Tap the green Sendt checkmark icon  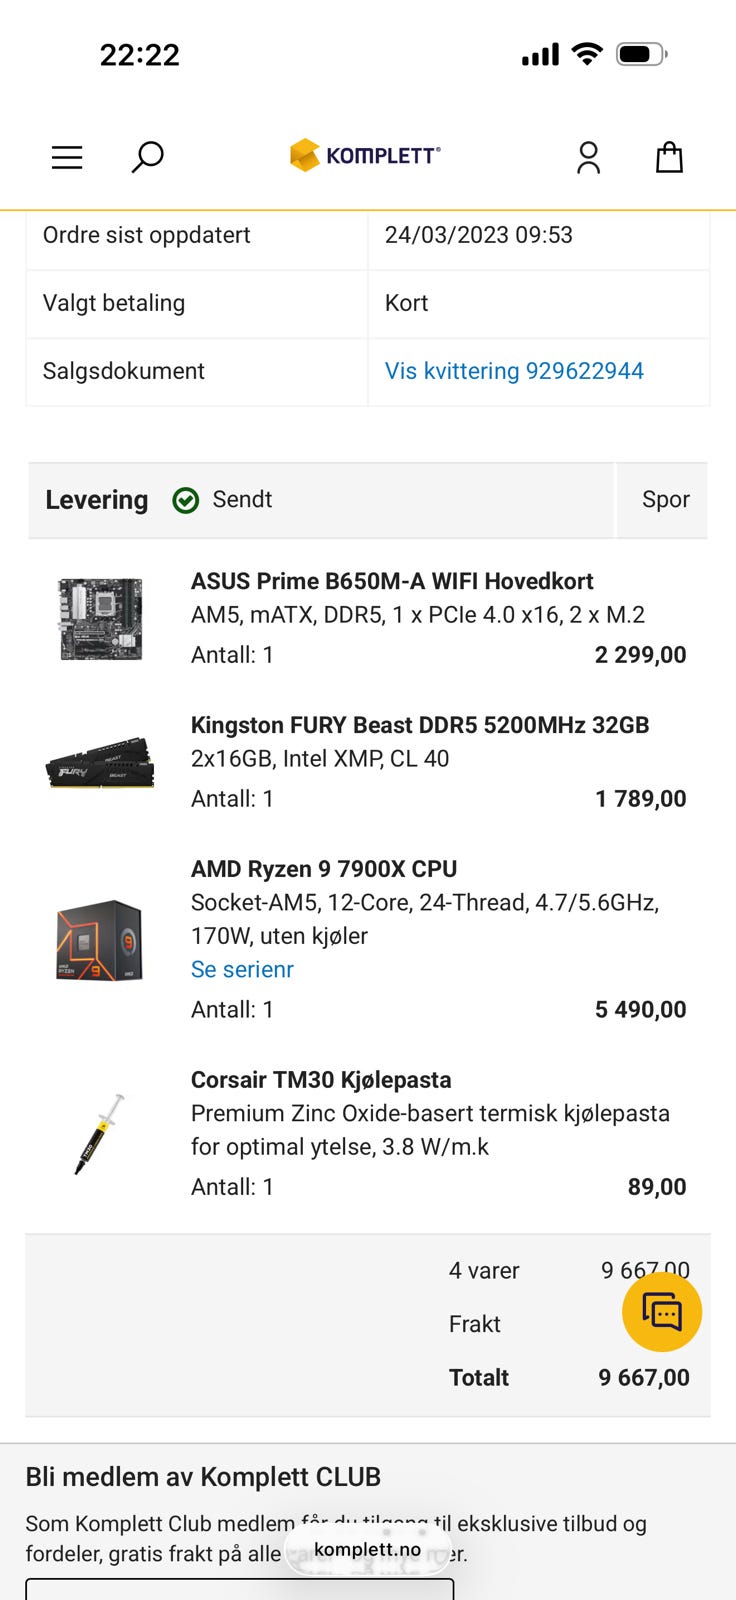pos(186,500)
